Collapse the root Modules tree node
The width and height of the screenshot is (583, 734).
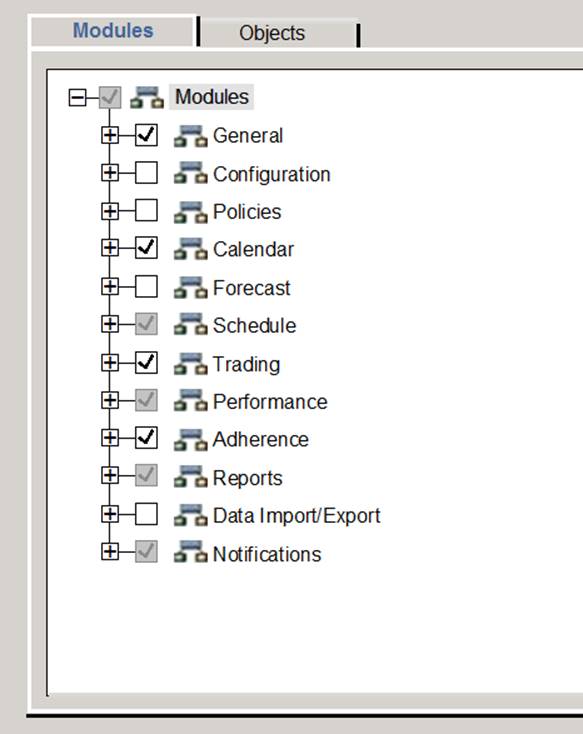pos(77,98)
